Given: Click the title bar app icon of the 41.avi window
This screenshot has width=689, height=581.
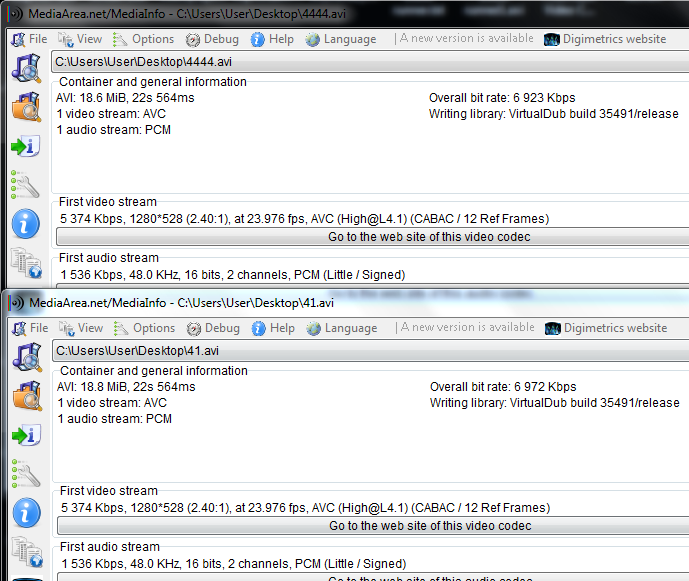Looking at the screenshot, I should click(17, 302).
